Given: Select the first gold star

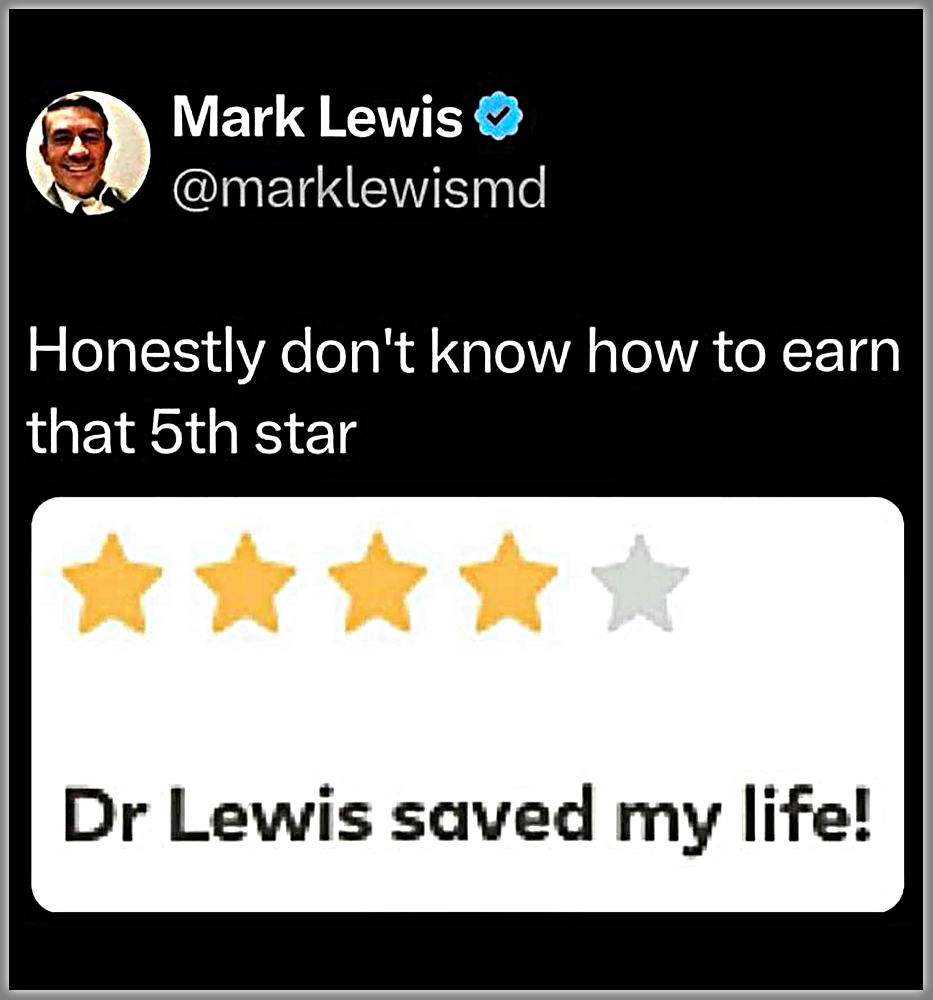Looking at the screenshot, I should pos(112,584).
